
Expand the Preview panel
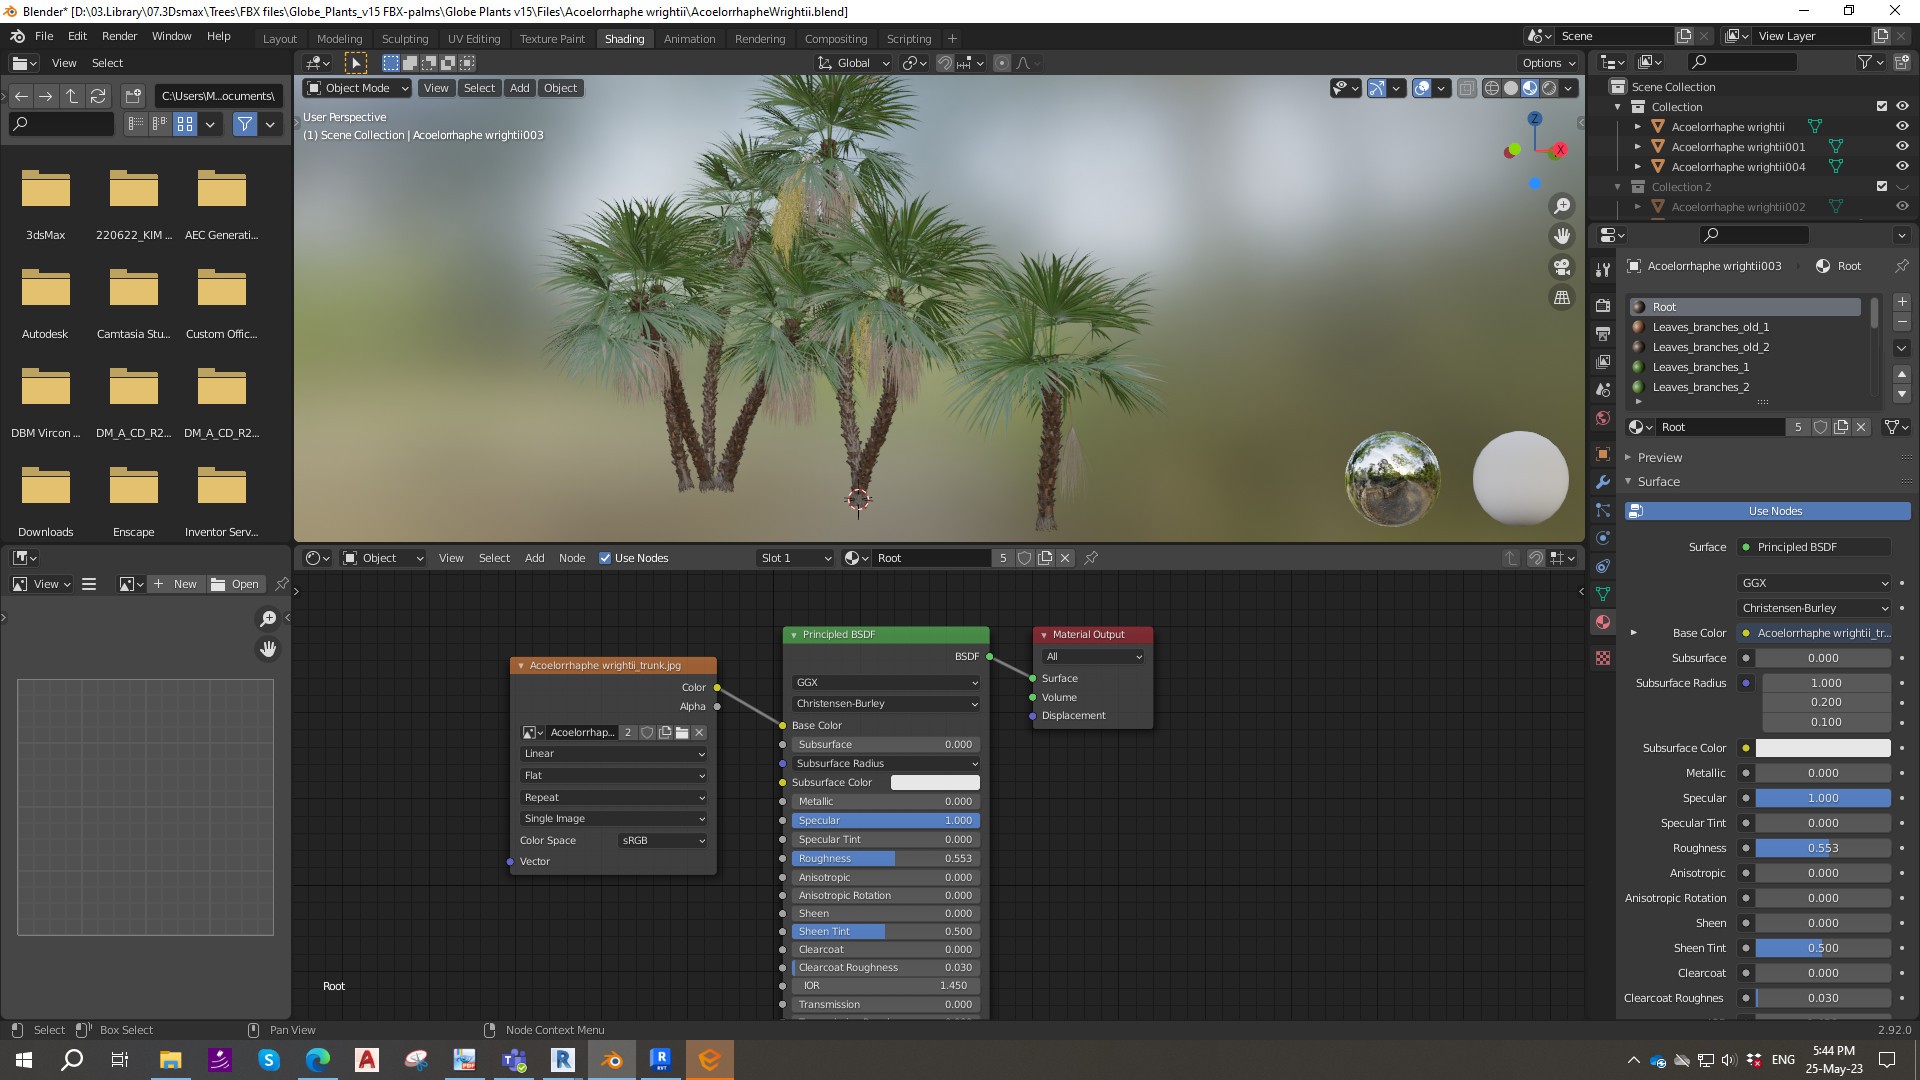point(1659,457)
